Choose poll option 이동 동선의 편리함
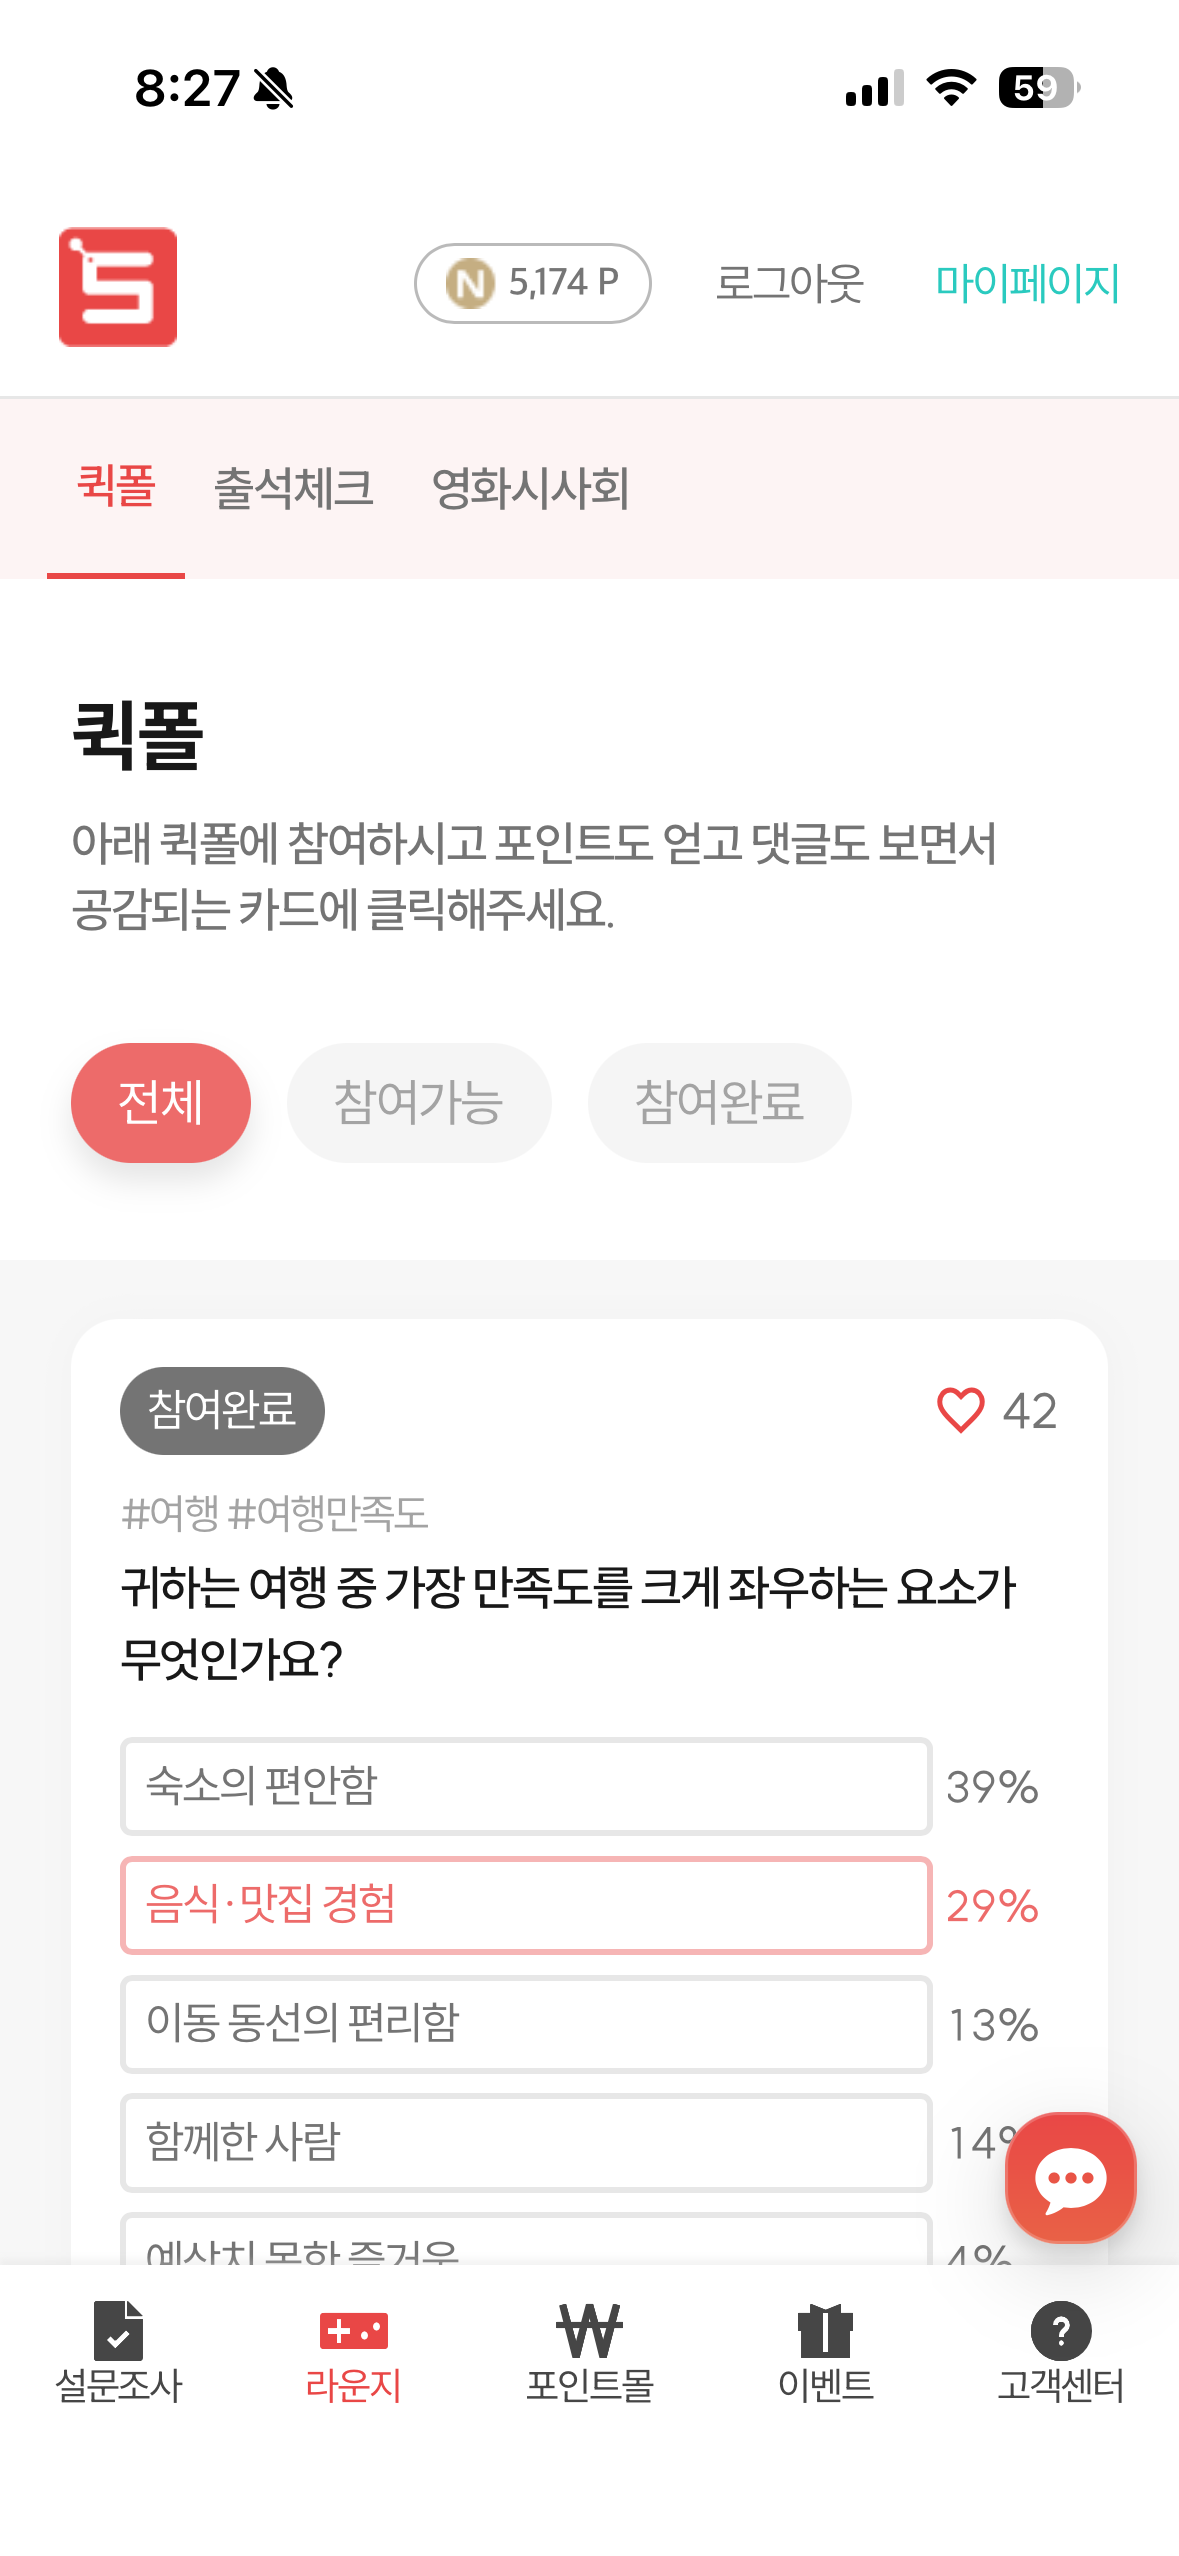Image resolution: width=1179 pixels, height=2556 pixels. (x=526, y=2024)
